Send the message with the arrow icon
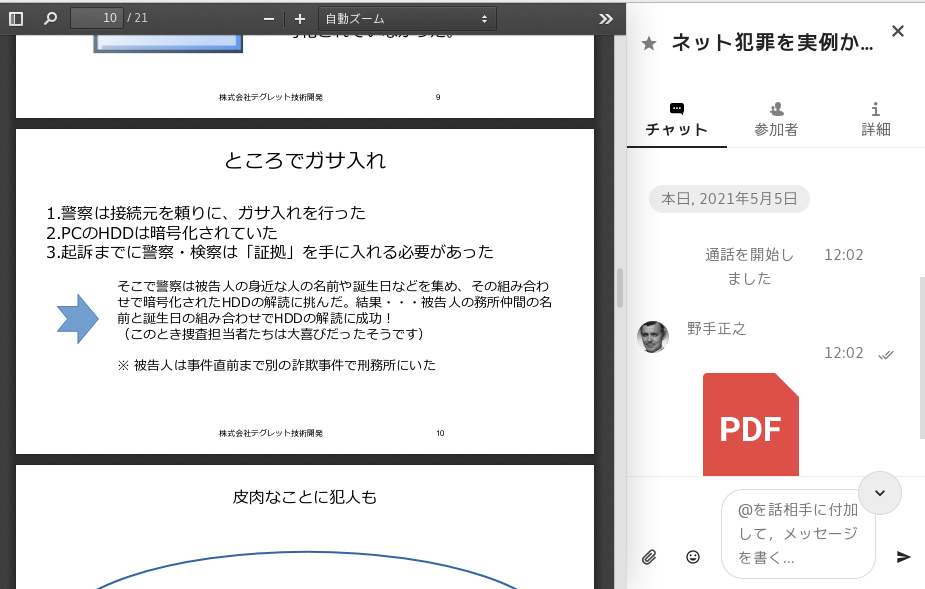This screenshot has height=589, width=925. click(903, 557)
